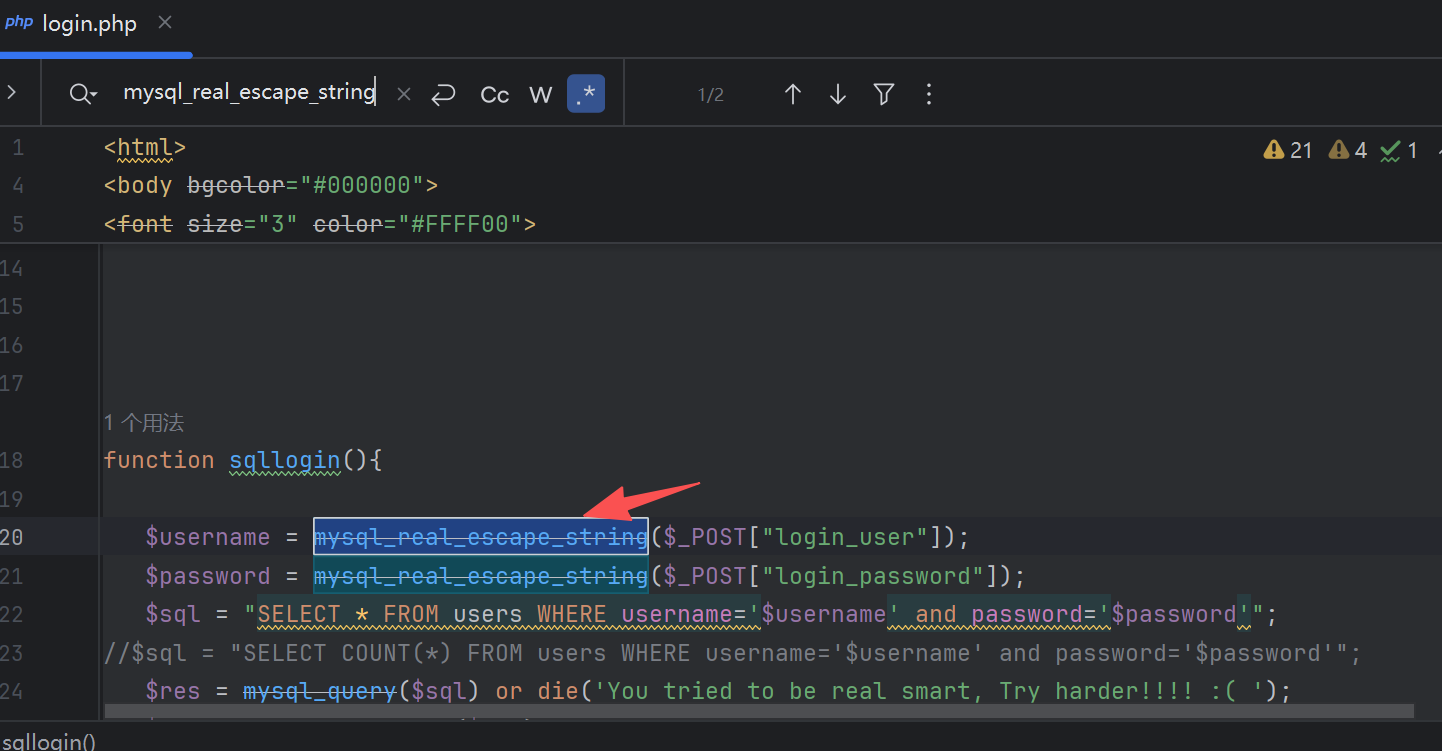Screen dimensions: 1442x751
Task: Click the sqllogin() breadcrumb at bottom
Action: coord(48,742)
